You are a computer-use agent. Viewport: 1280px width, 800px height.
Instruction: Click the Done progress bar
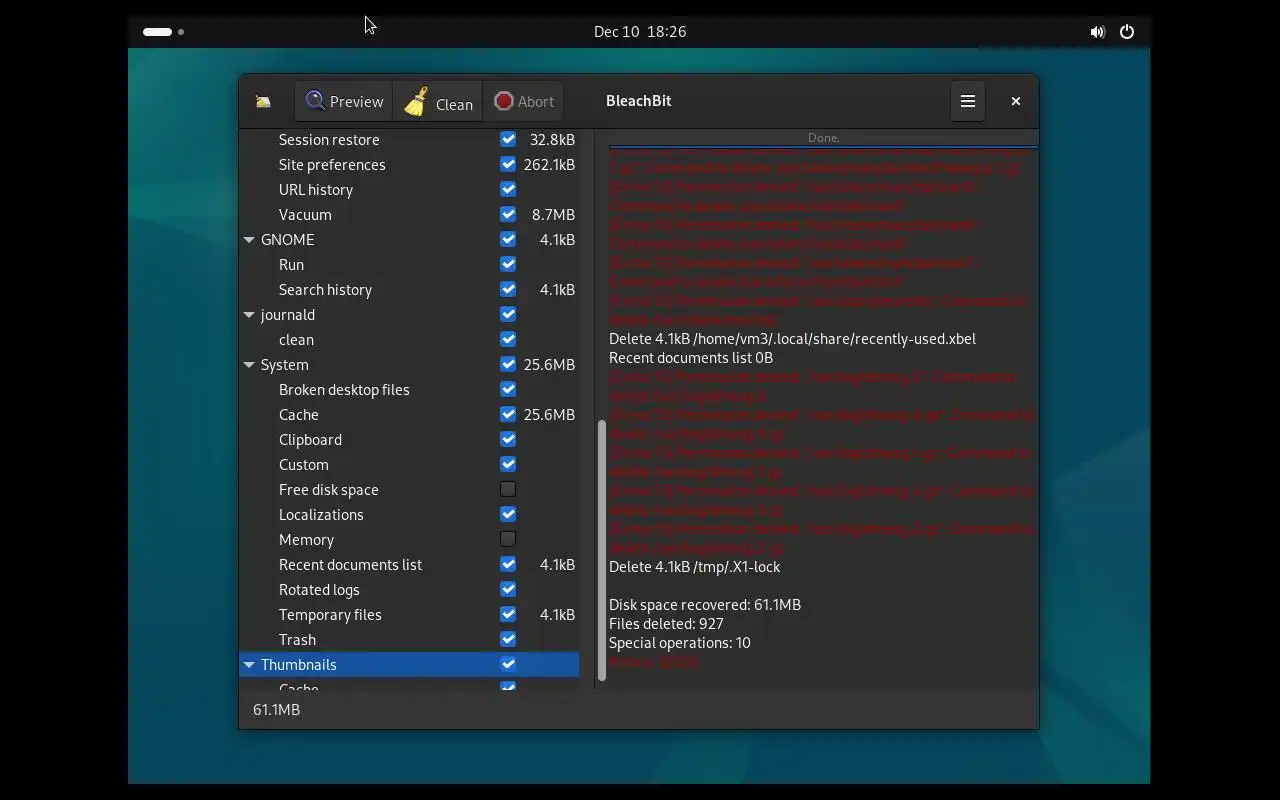click(x=823, y=138)
